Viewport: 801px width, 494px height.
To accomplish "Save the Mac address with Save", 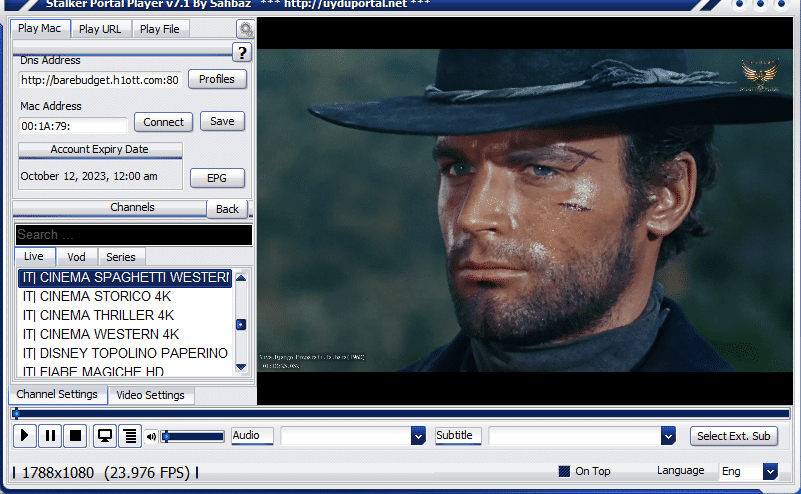I will (x=222, y=121).
